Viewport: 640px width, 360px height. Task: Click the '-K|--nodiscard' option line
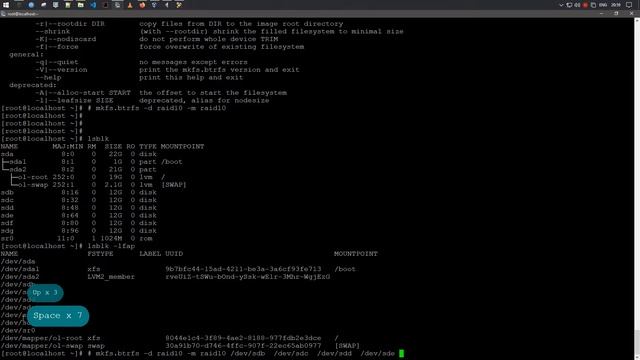pyautogui.click(x=157, y=39)
